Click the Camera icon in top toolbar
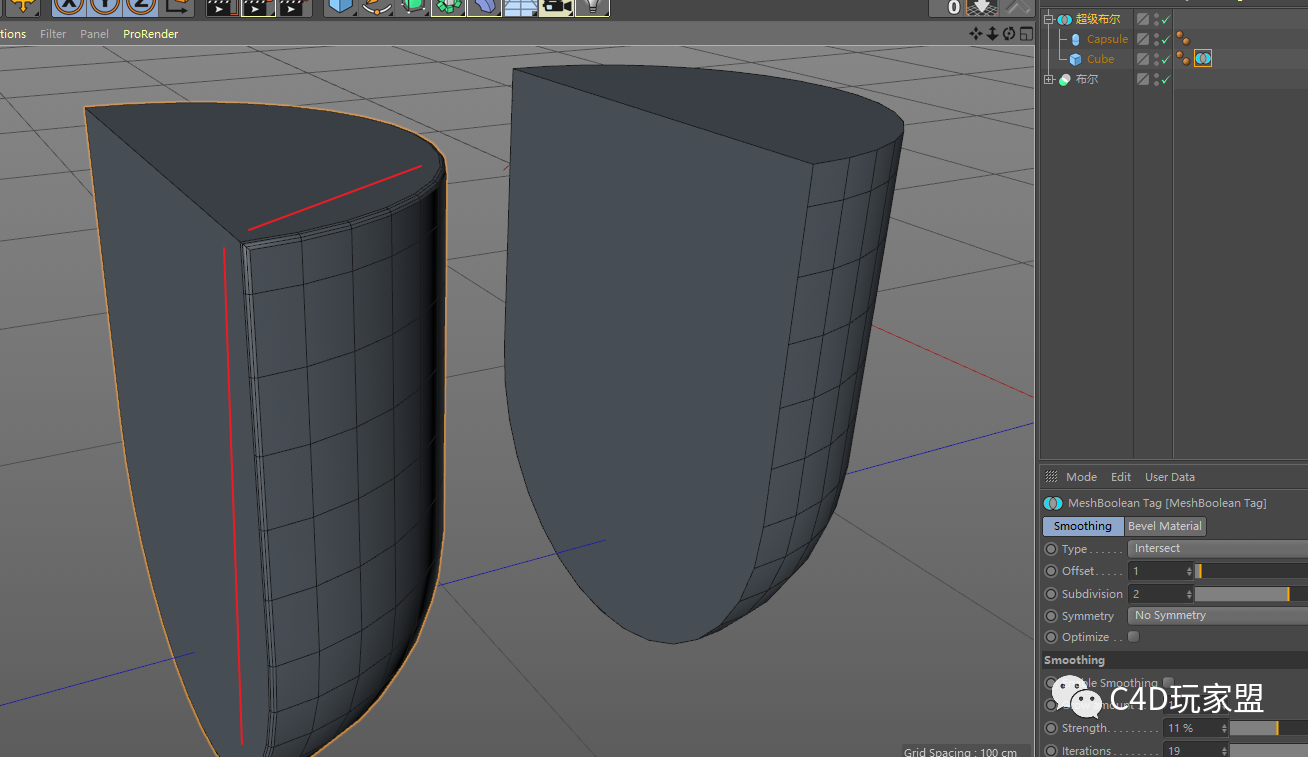Image resolution: width=1308 pixels, height=757 pixels. [555, 6]
